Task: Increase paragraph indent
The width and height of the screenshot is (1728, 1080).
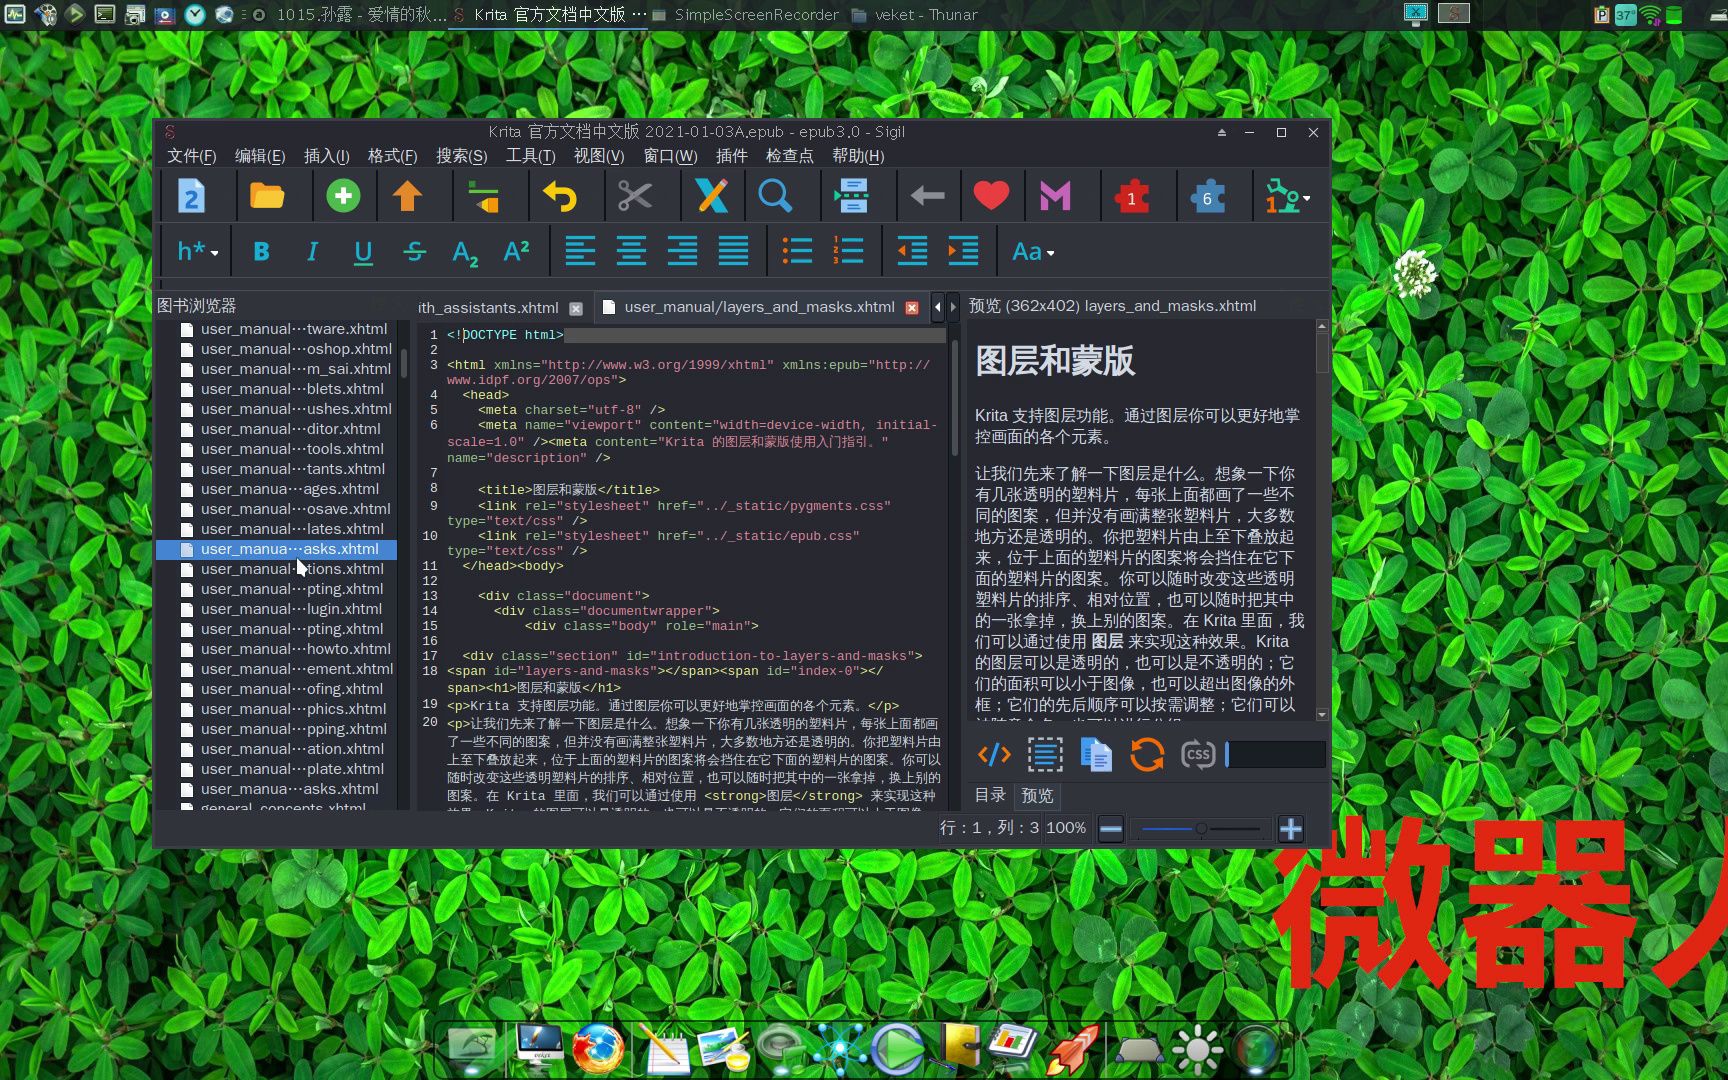Action: [x=963, y=251]
